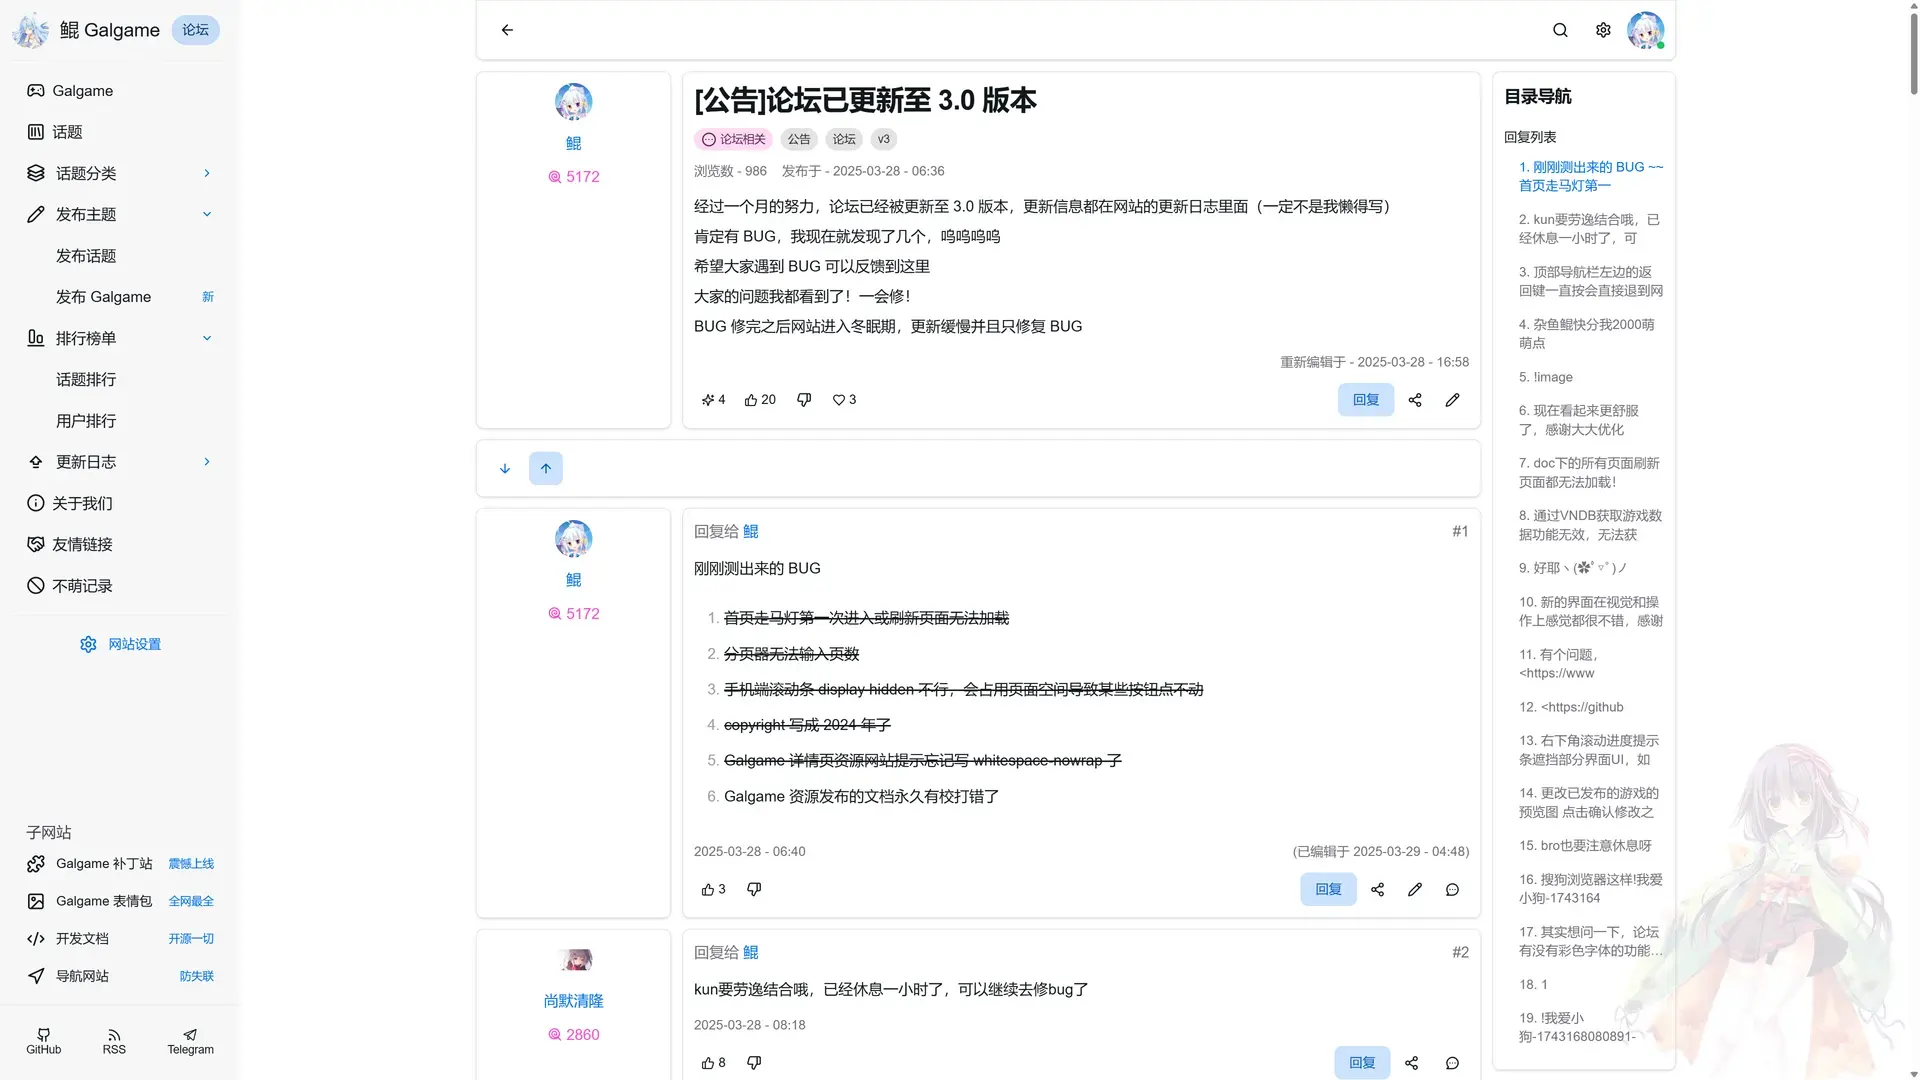
Task: Open Telegram link icon
Action: pyautogui.click(x=190, y=1041)
